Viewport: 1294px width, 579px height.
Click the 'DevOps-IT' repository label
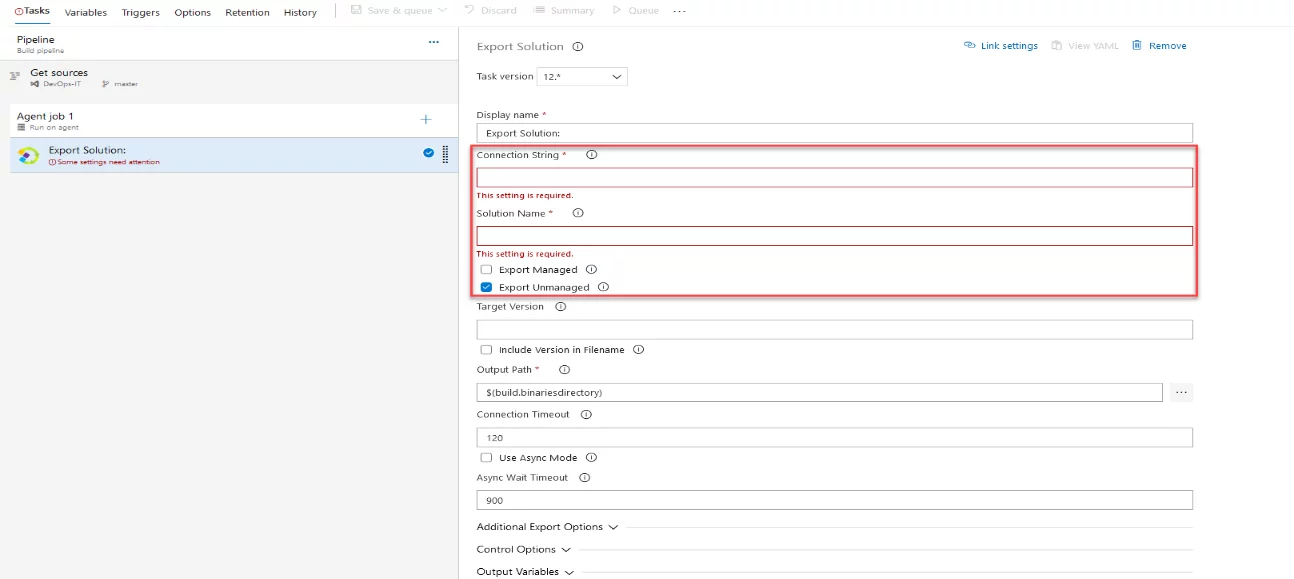coord(62,84)
